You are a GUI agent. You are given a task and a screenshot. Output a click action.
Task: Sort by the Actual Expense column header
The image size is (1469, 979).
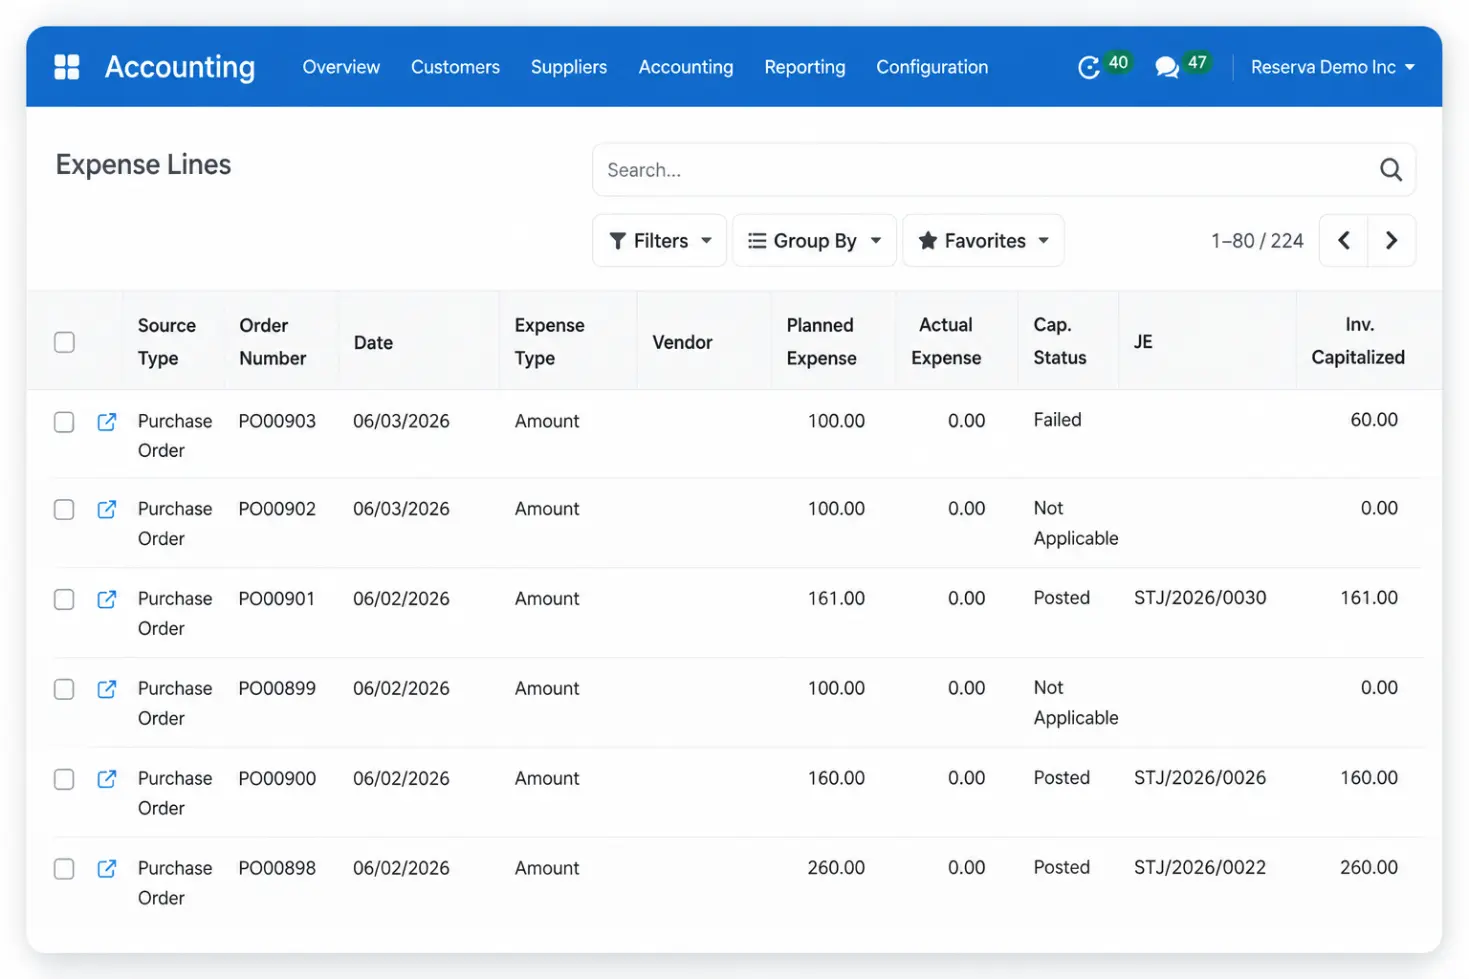coord(946,341)
